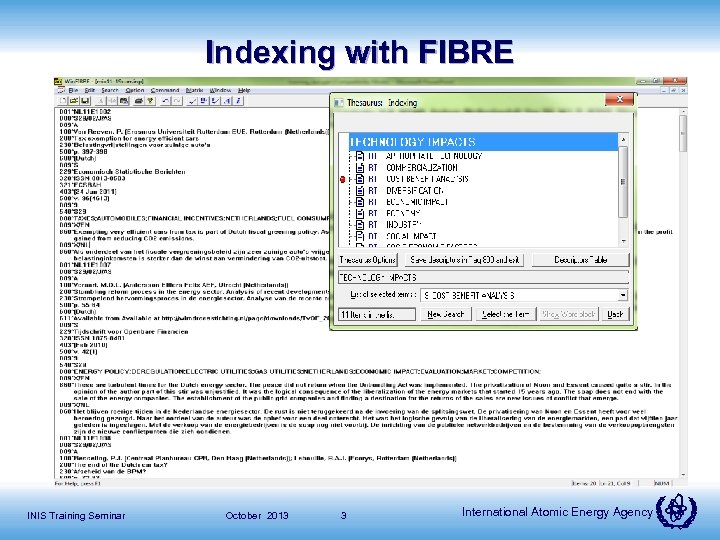This screenshot has height=540, width=720.
Task: Click the NUM status bar indicator
Action: (x=662, y=484)
